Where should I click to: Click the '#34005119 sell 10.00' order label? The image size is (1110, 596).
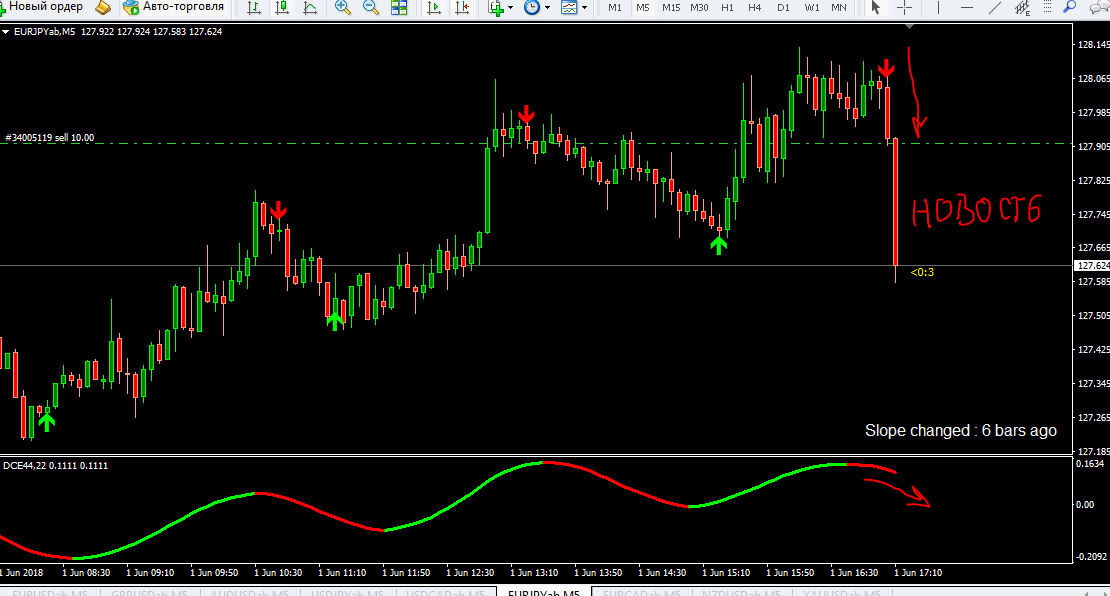pyautogui.click(x=50, y=137)
